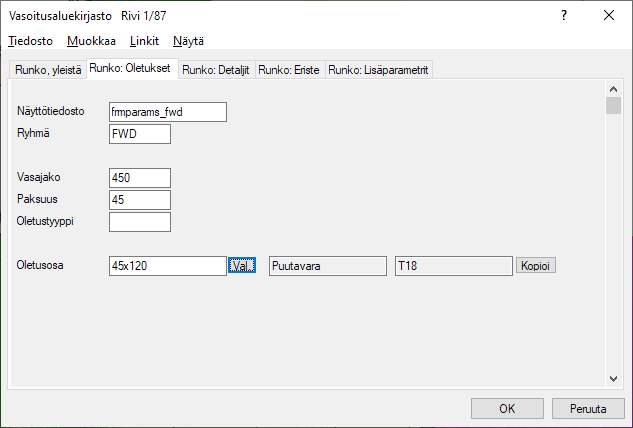
Task: Cancel with the Peruuta button
Action: click(x=589, y=408)
